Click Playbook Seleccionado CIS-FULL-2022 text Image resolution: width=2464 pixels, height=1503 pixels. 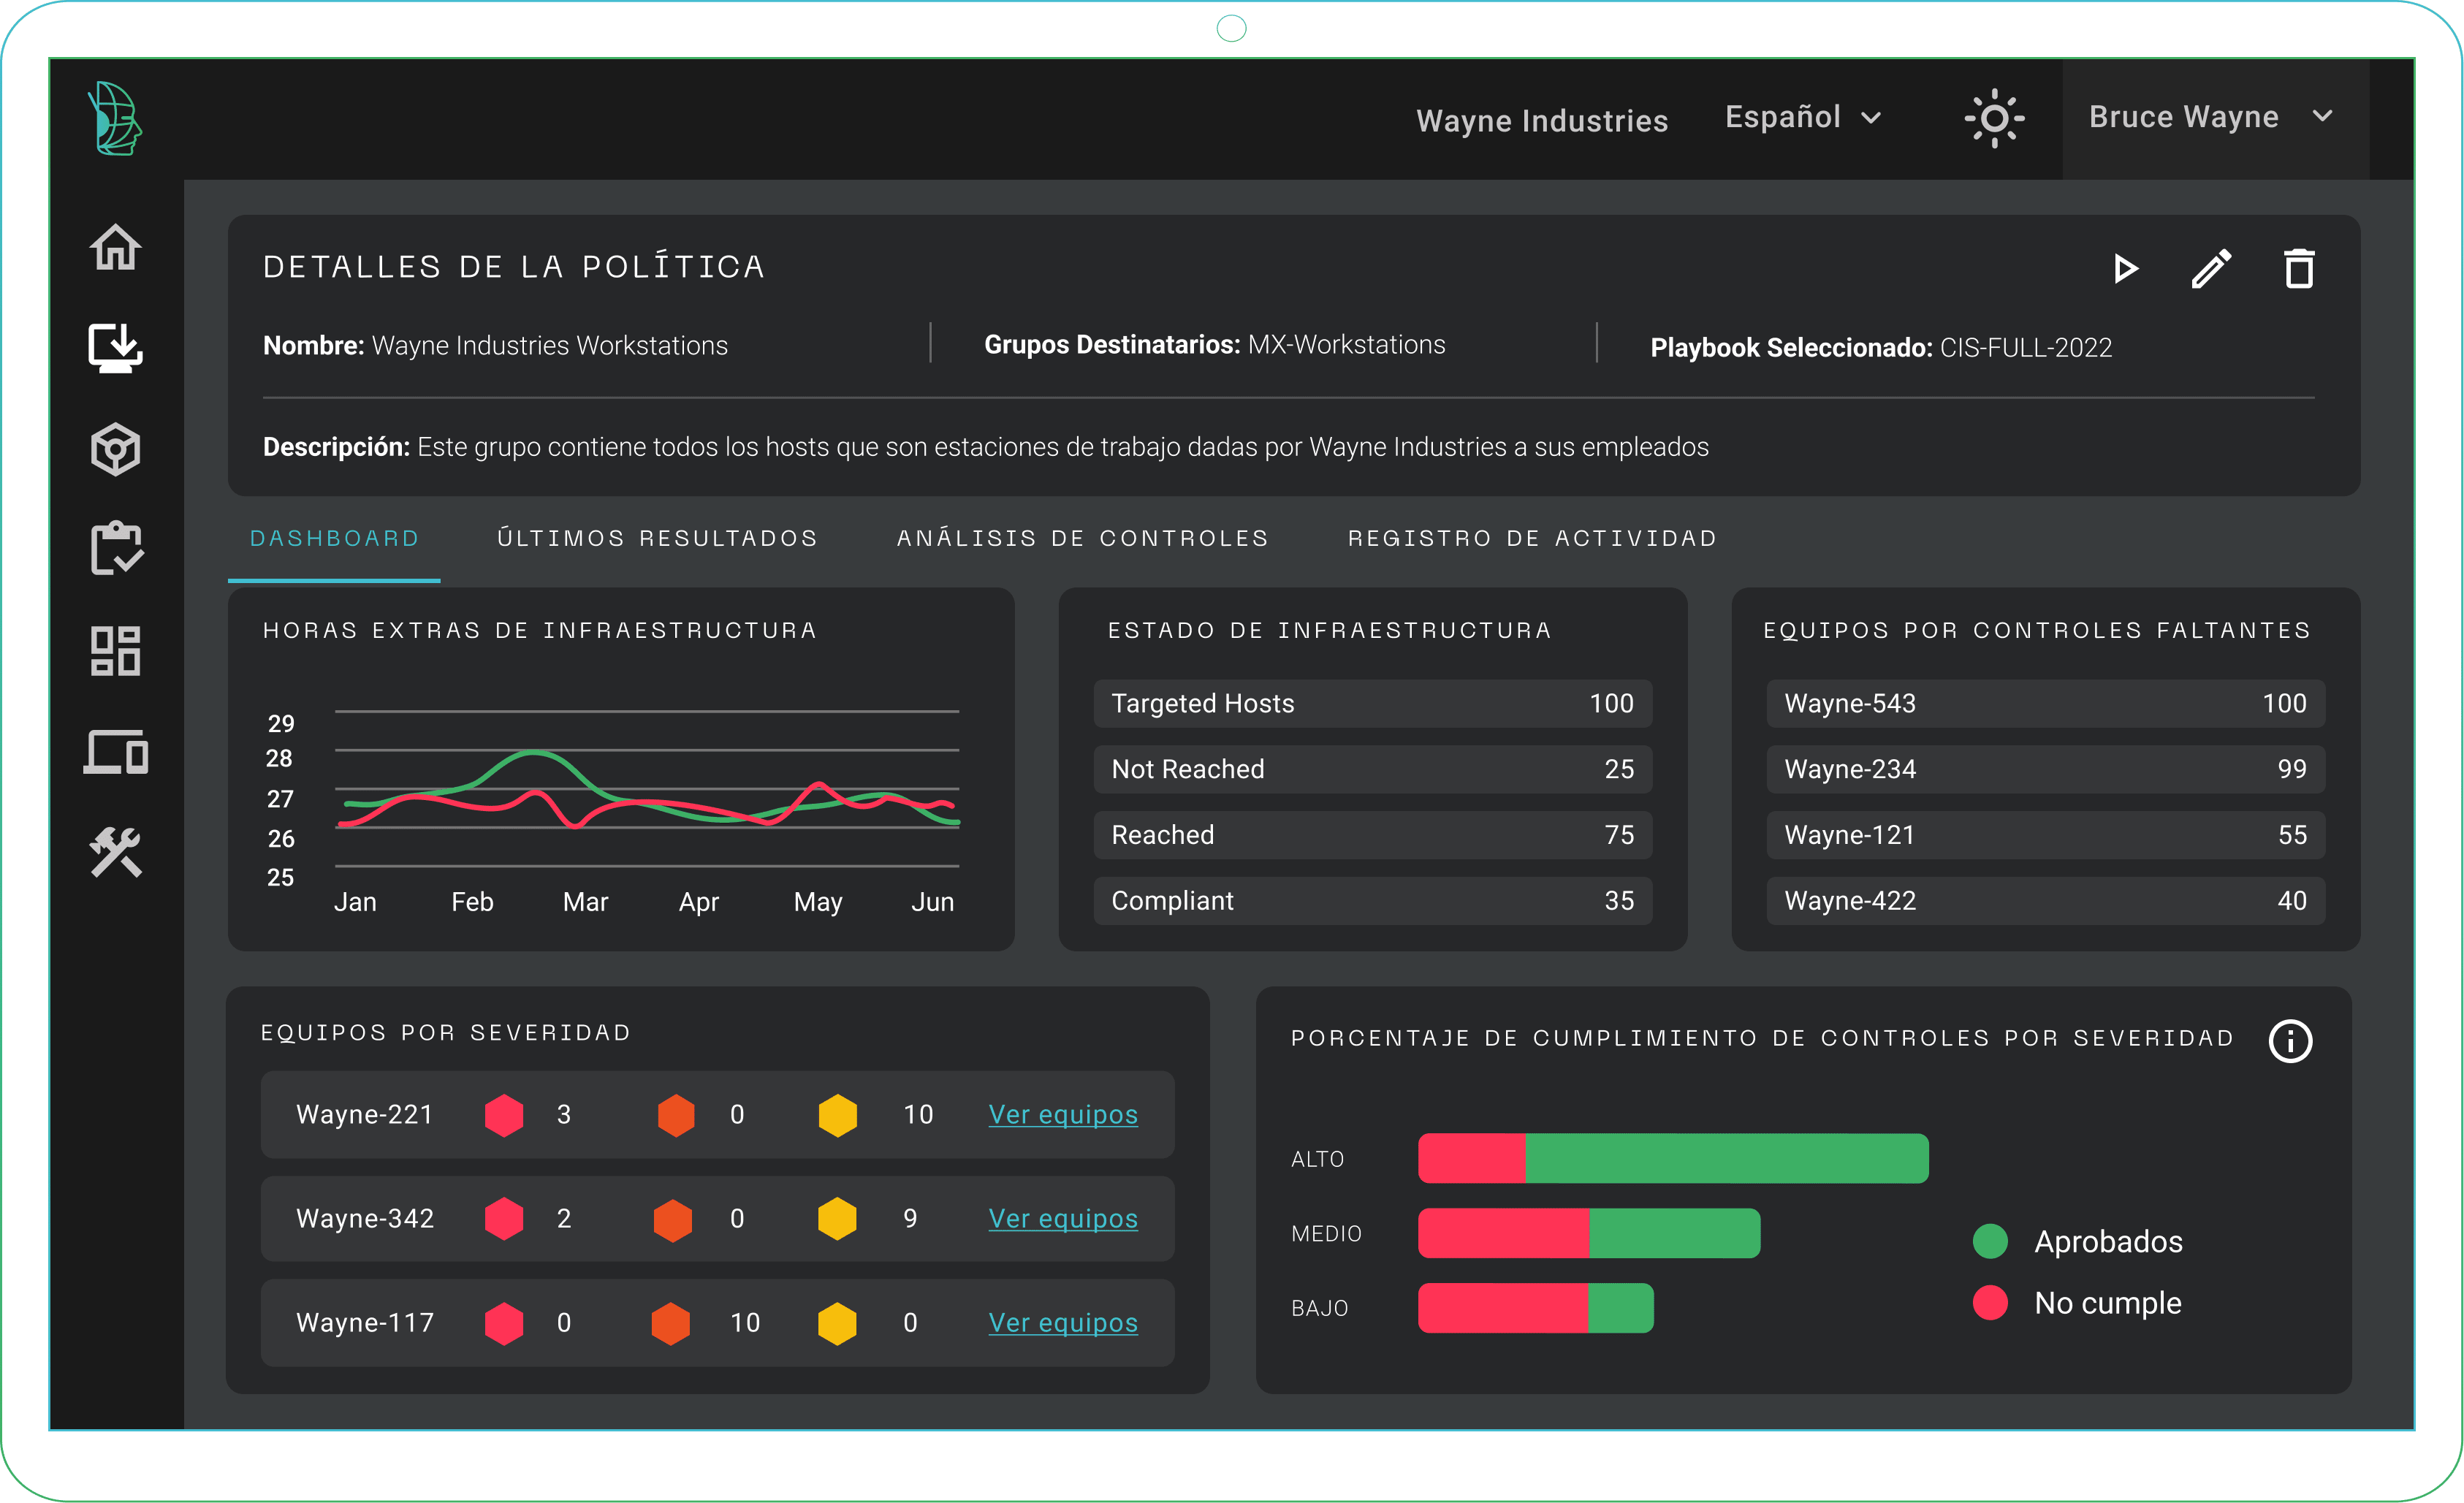pos(1881,348)
